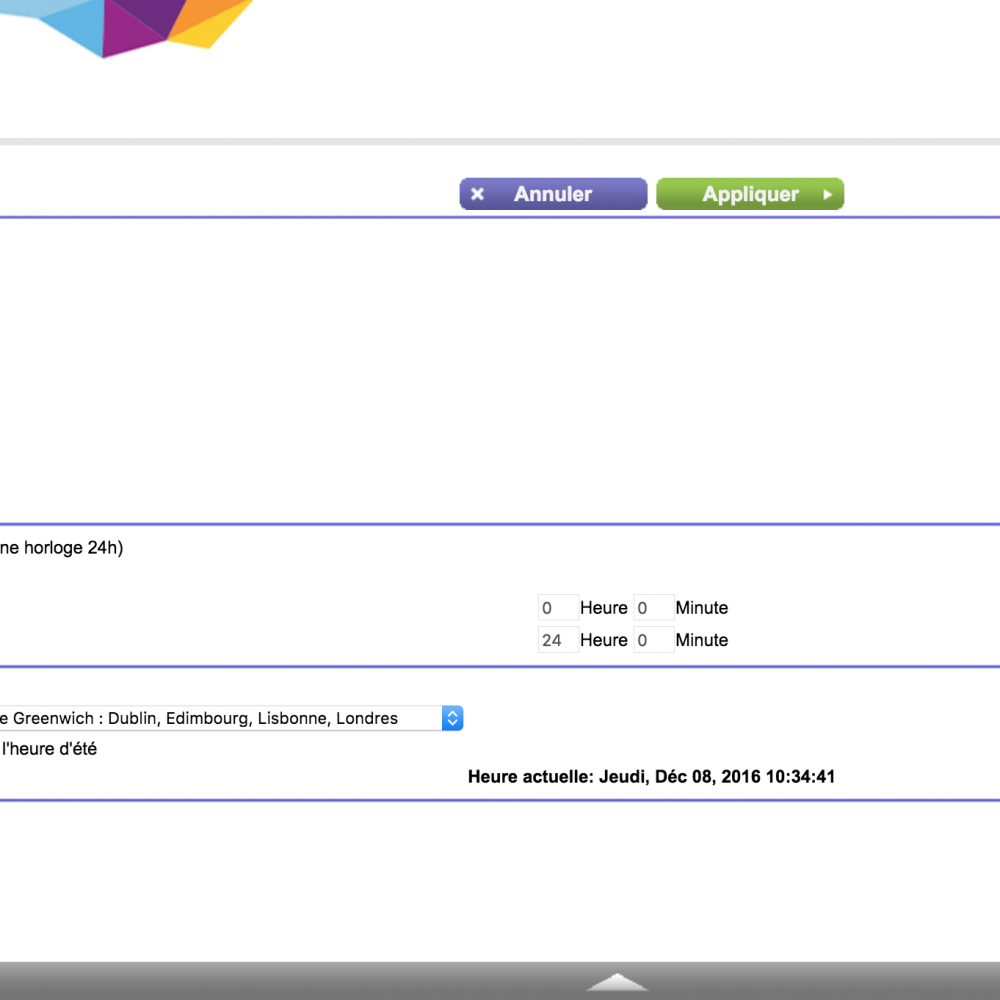Select the Heure actuelle date text

651,777
